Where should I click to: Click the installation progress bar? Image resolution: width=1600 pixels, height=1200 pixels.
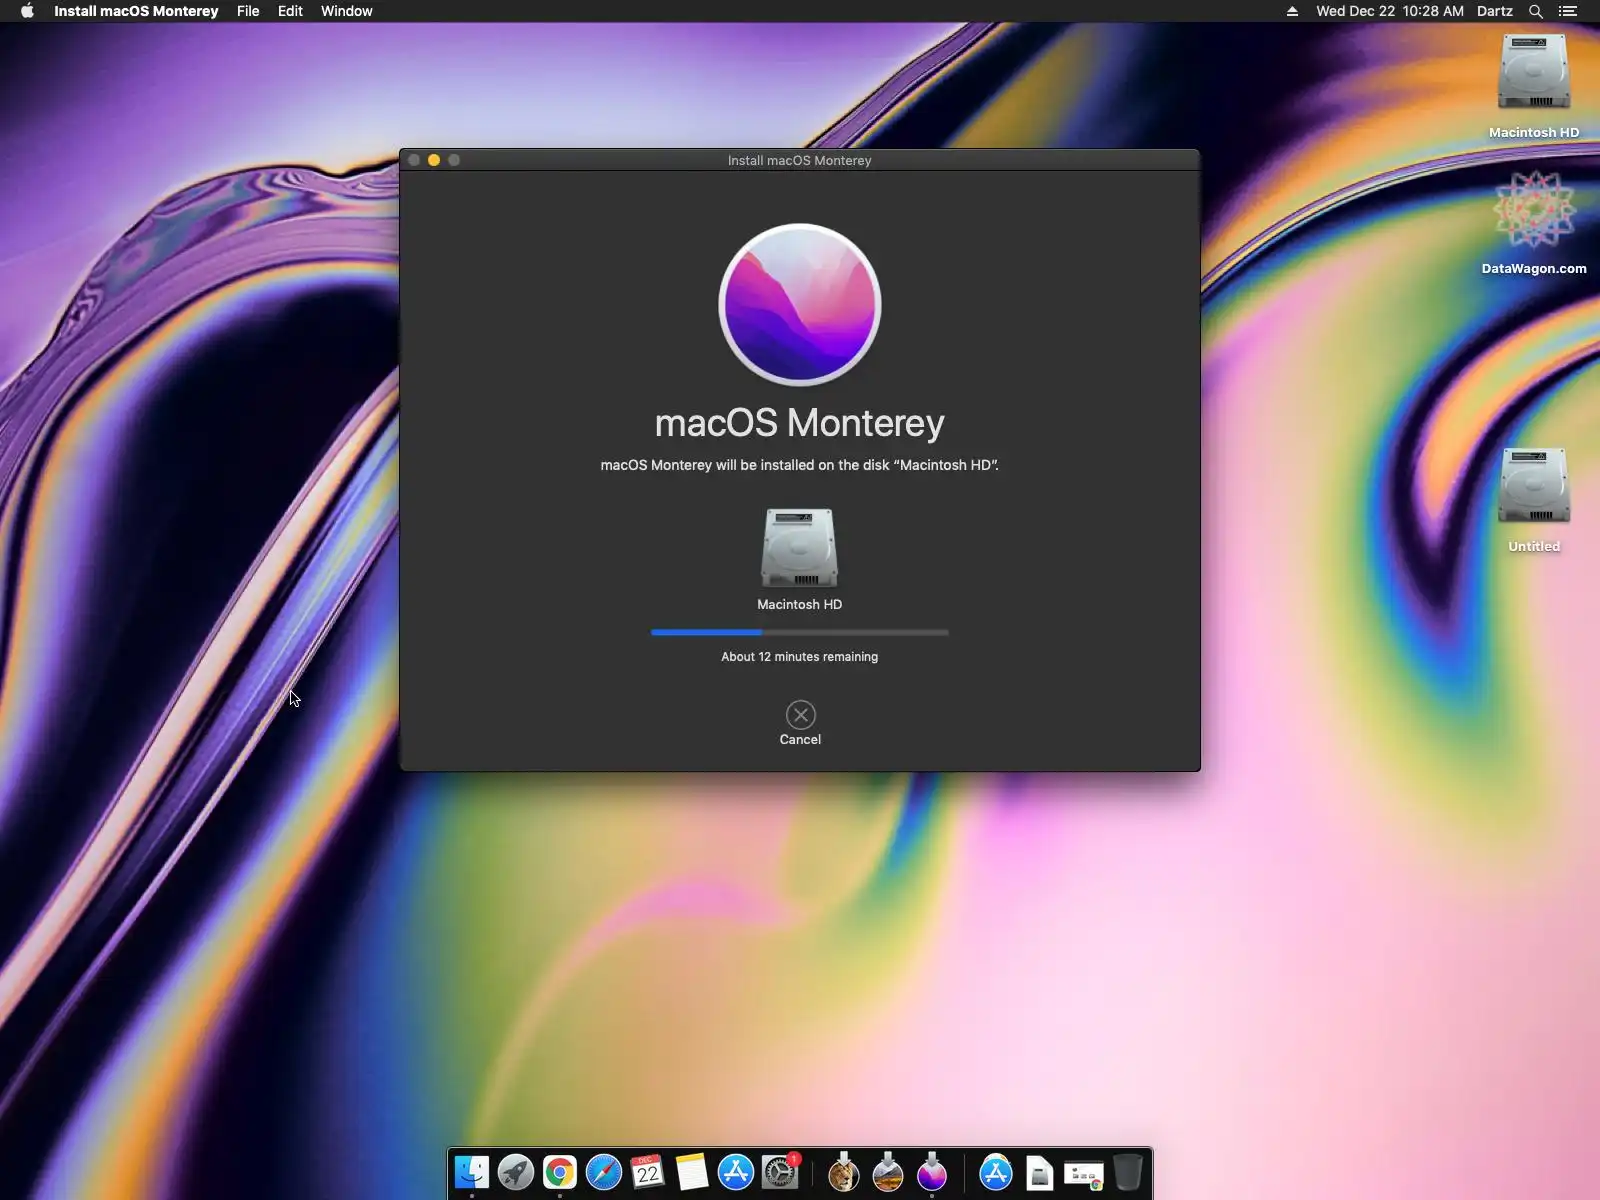coord(800,632)
